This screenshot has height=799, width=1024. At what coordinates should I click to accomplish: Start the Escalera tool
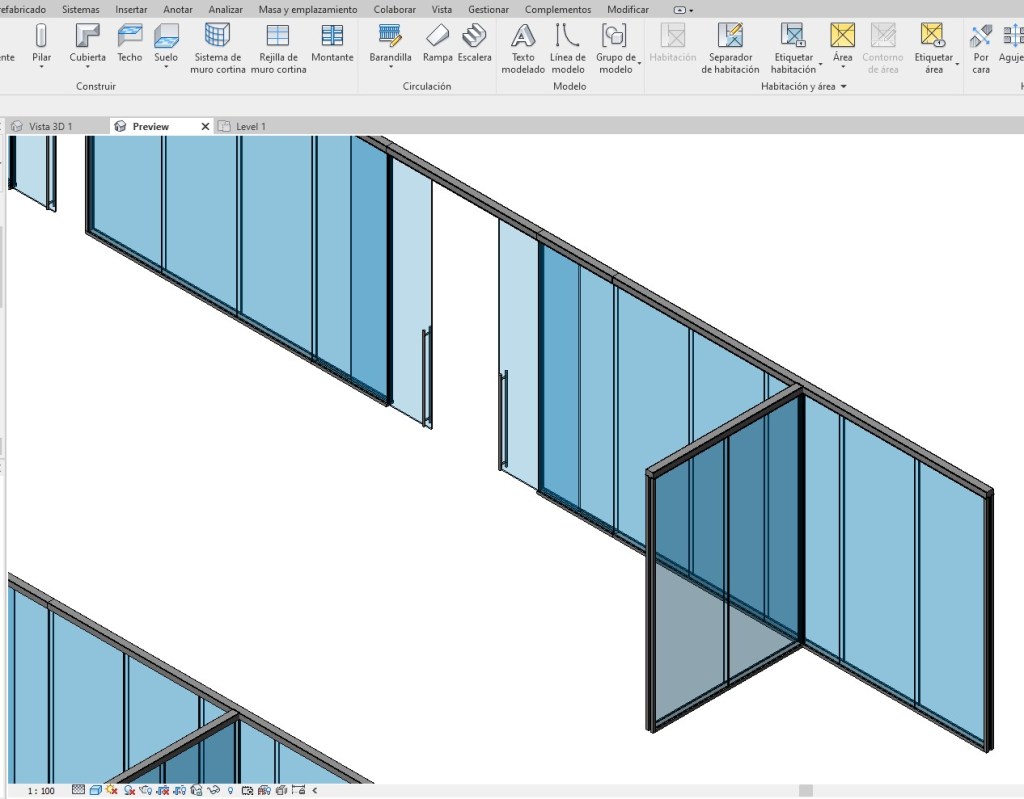click(473, 44)
